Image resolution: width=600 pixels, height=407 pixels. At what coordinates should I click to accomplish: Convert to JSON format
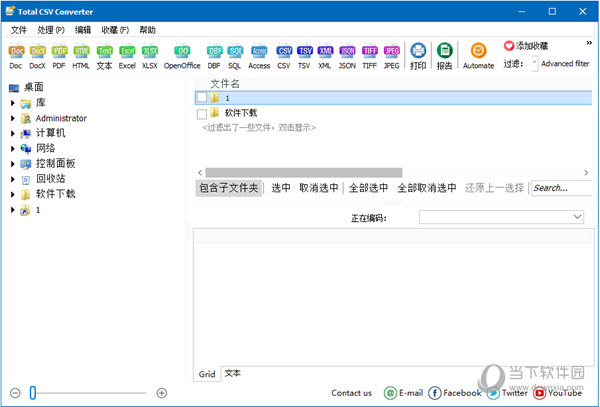[x=347, y=57]
